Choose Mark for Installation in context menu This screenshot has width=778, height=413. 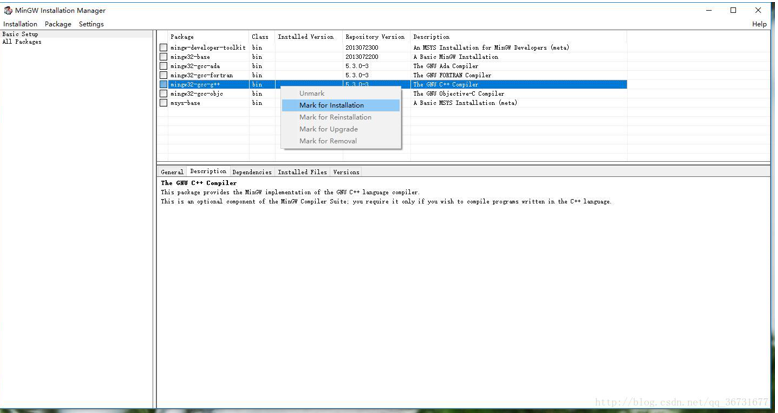pyautogui.click(x=341, y=105)
